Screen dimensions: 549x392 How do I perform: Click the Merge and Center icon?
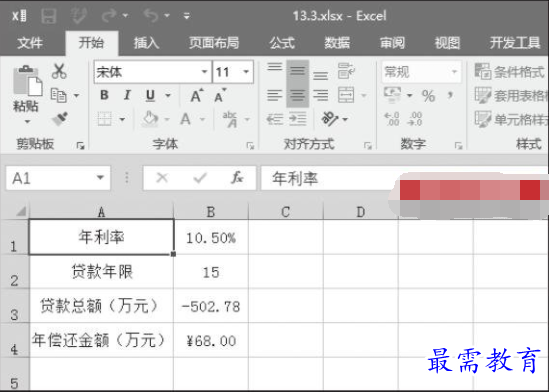click(346, 95)
